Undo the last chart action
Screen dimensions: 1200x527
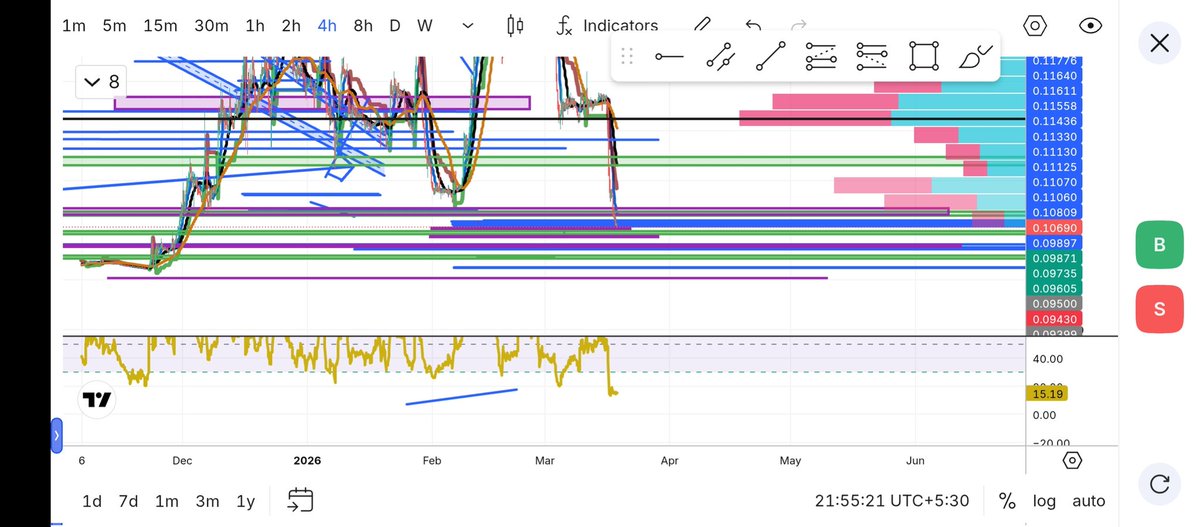coord(753,26)
